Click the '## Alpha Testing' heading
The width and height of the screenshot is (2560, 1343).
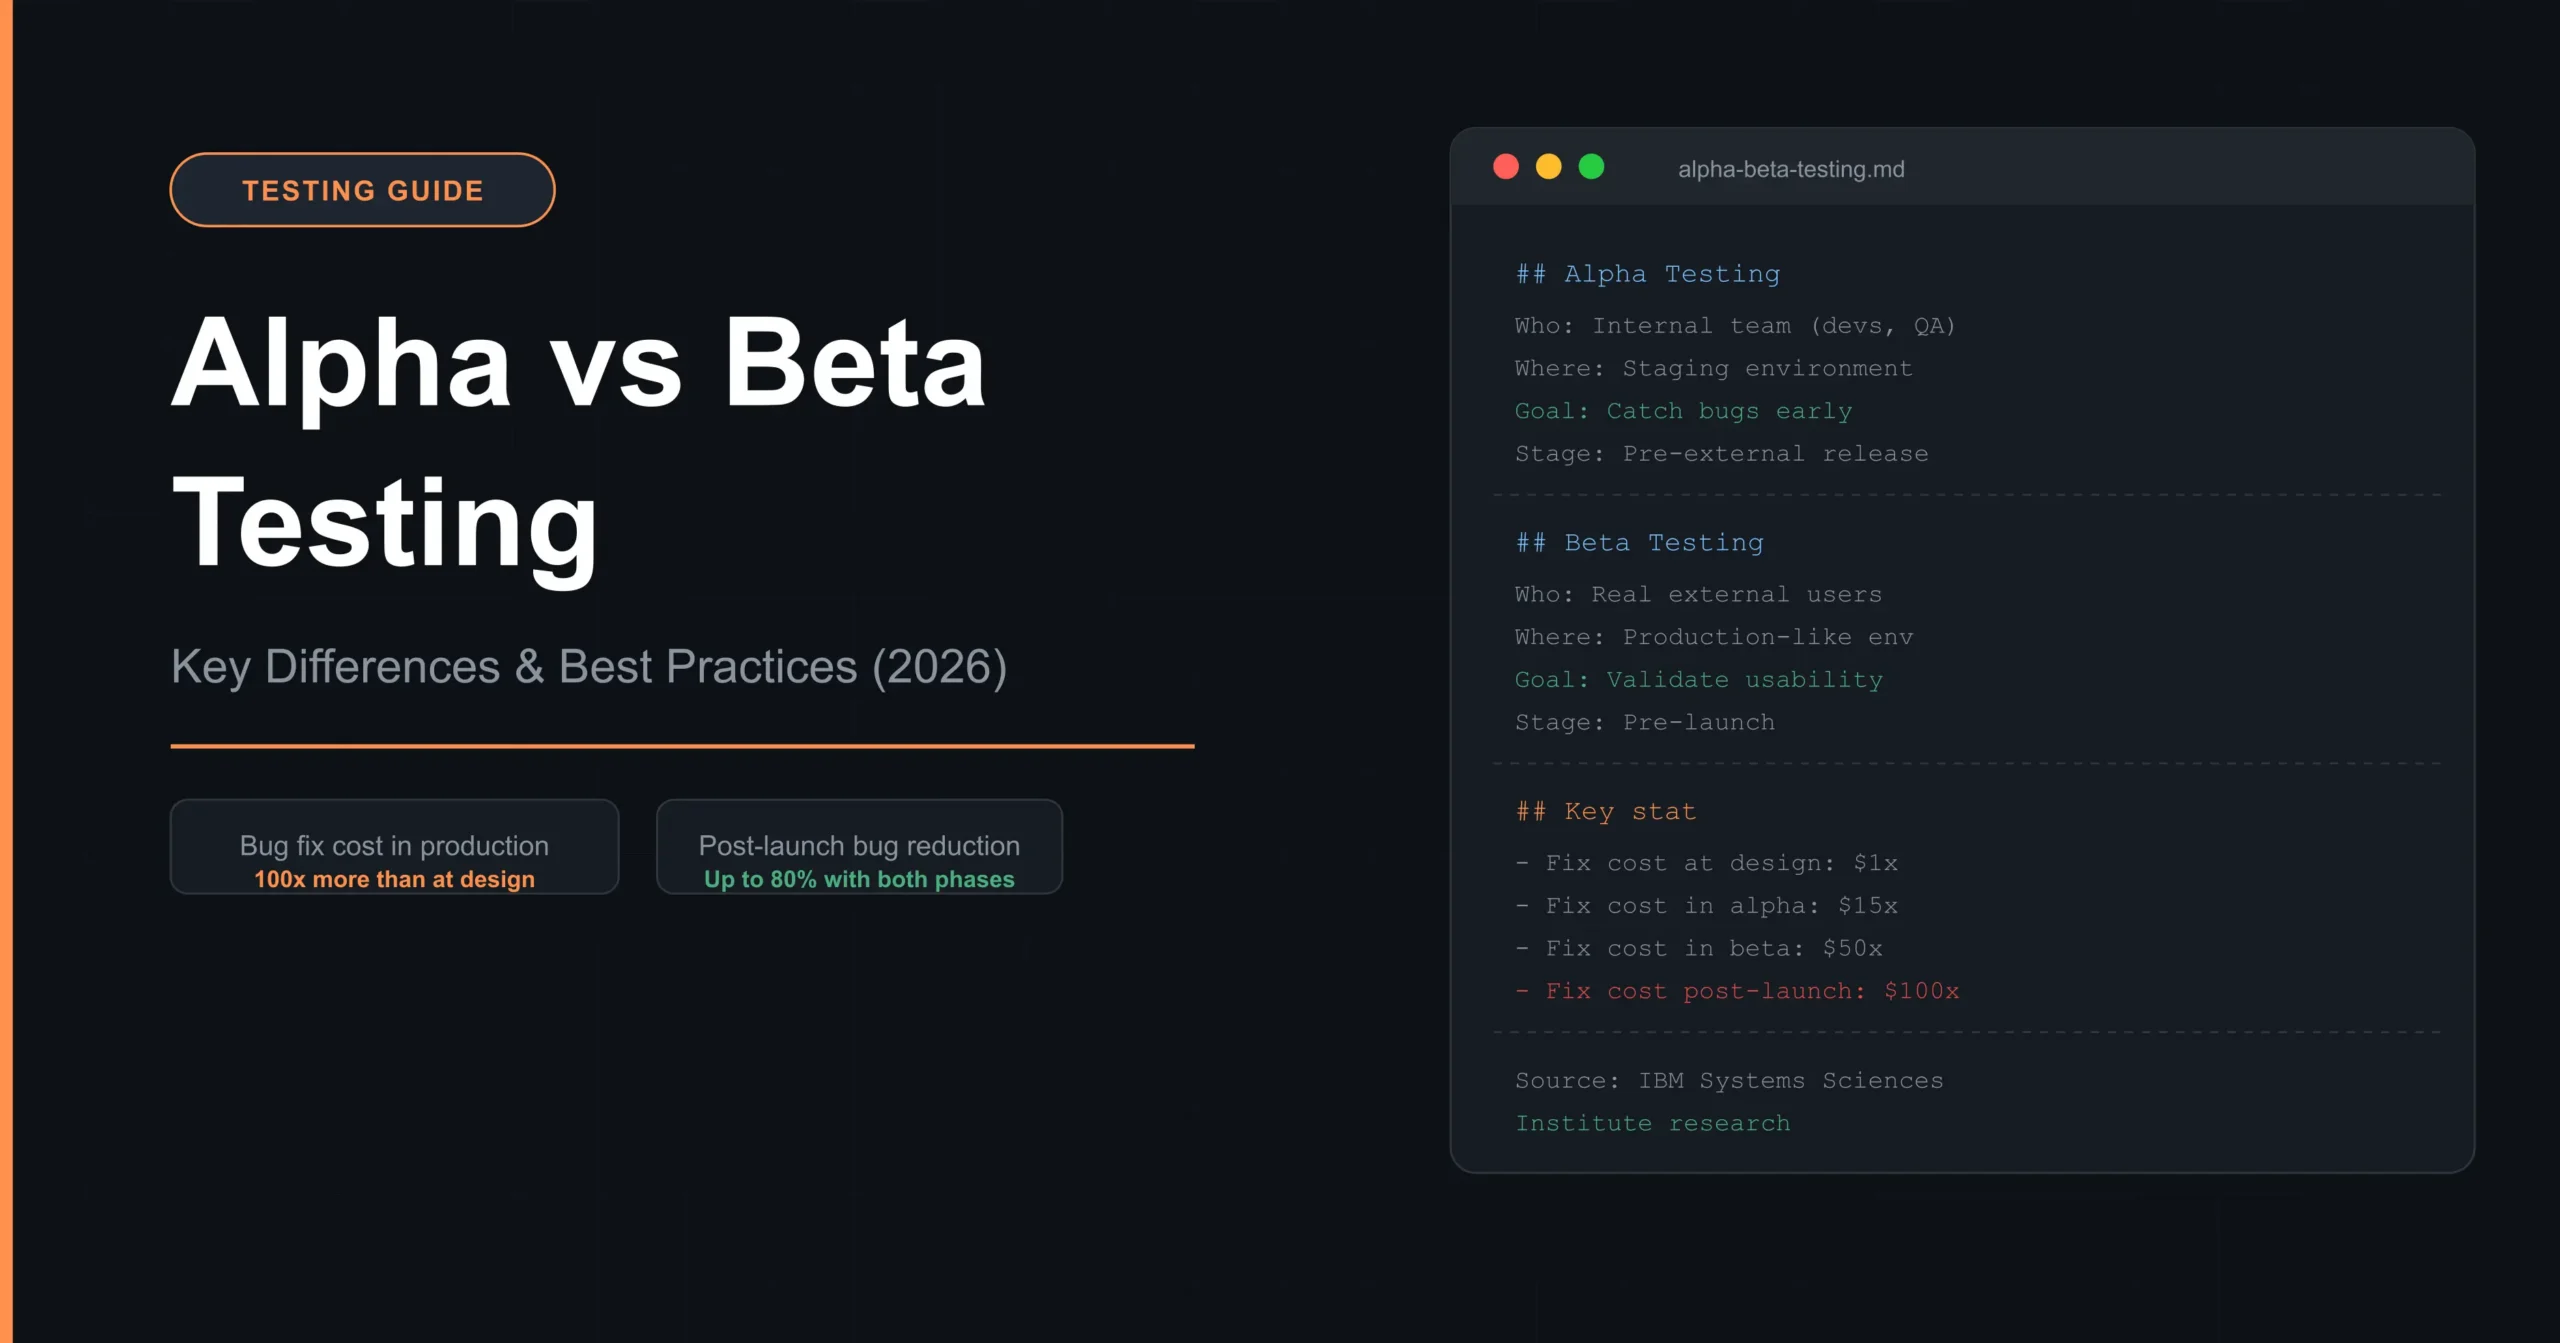pyautogui.click(x=1647, y=274)
